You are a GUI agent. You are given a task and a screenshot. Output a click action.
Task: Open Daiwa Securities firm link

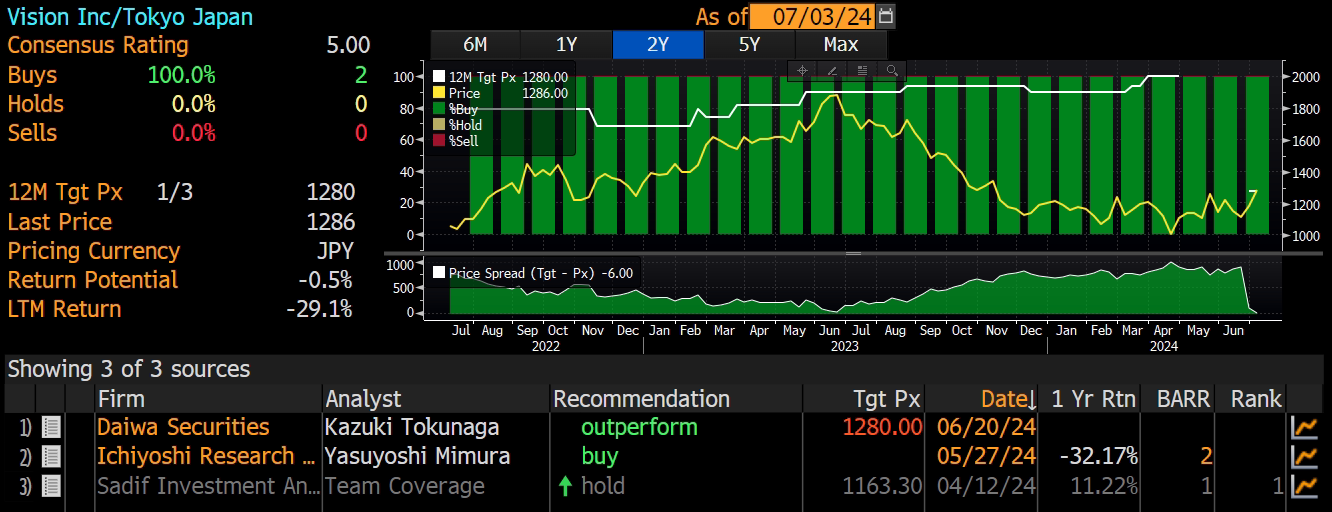point(183,427)
